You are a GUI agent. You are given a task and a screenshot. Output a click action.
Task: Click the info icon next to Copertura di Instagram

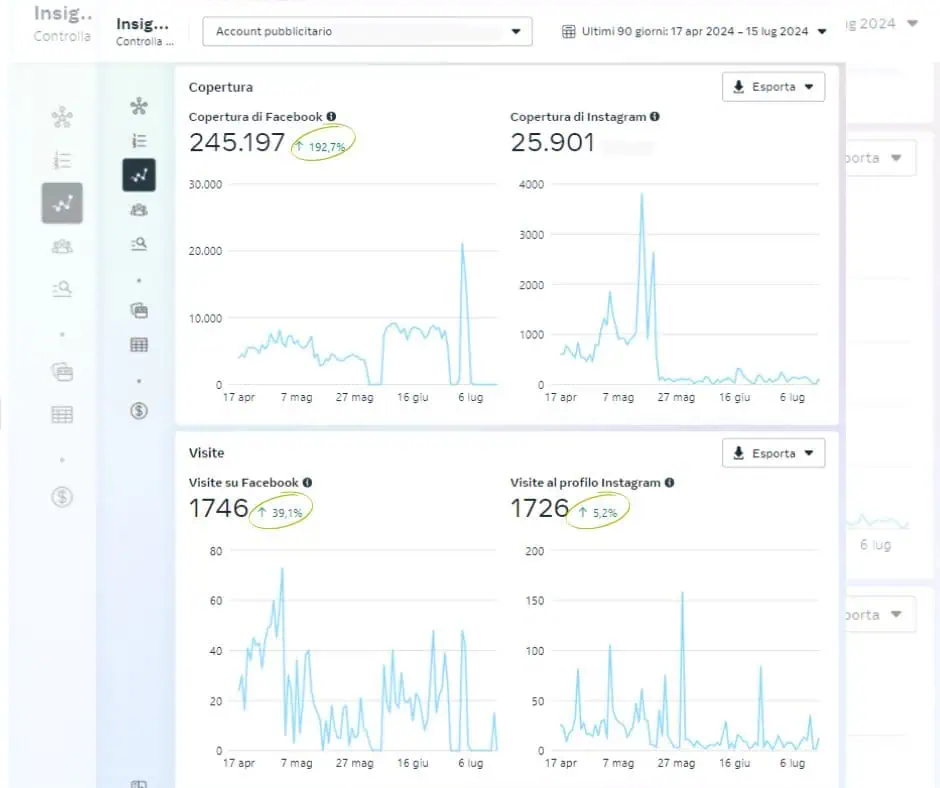tap(655, 116)
